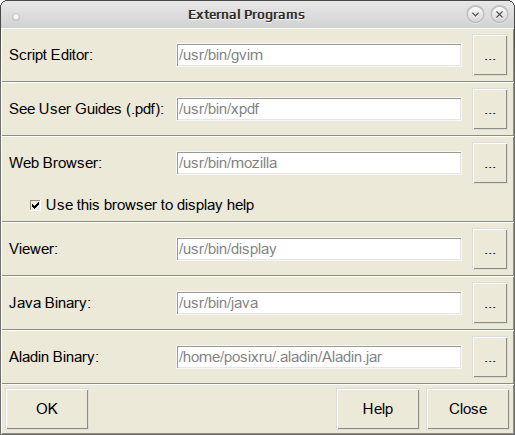Browse for PDF user guide viewer
The image size is (515, 435).
click(490, 109)
